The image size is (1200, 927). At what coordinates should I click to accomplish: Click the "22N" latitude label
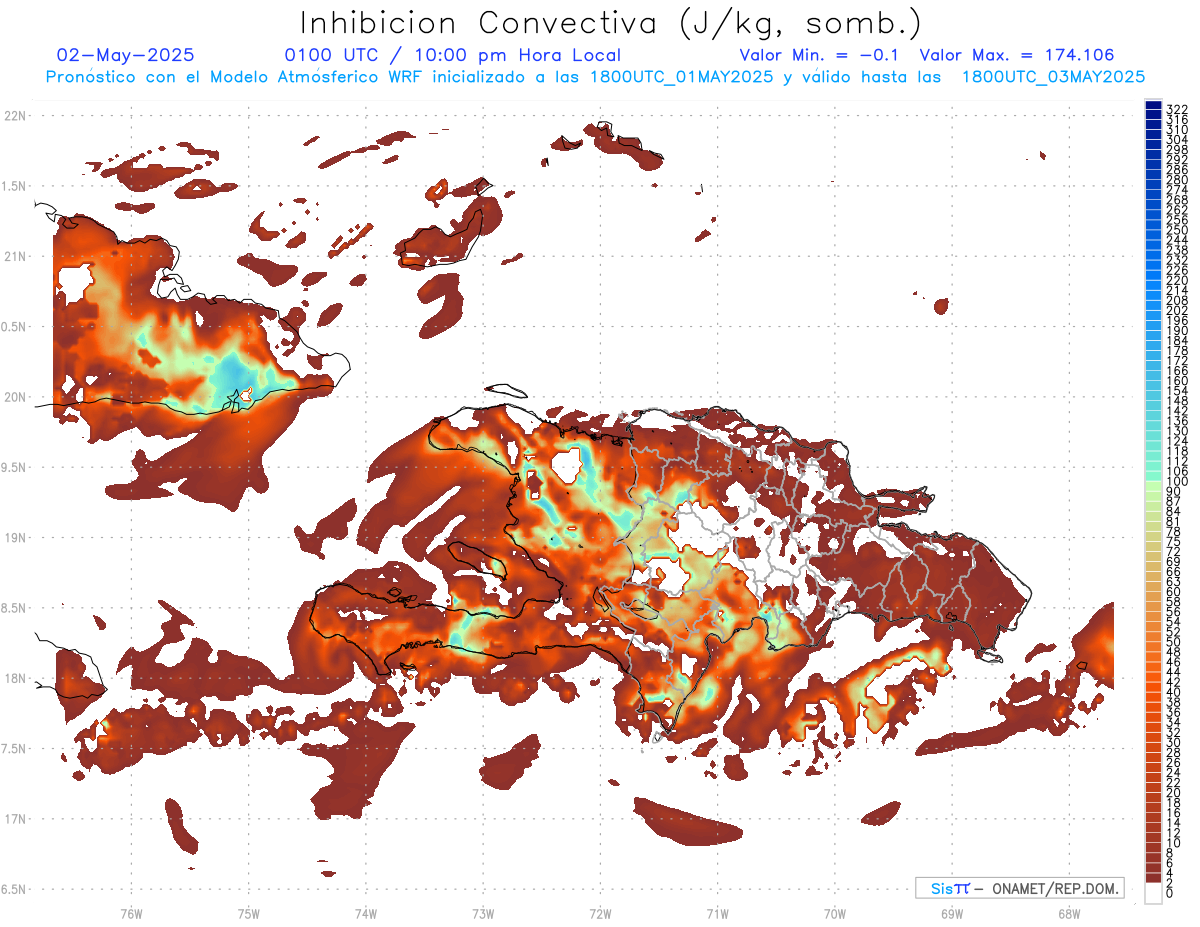(x=14, y=116)
